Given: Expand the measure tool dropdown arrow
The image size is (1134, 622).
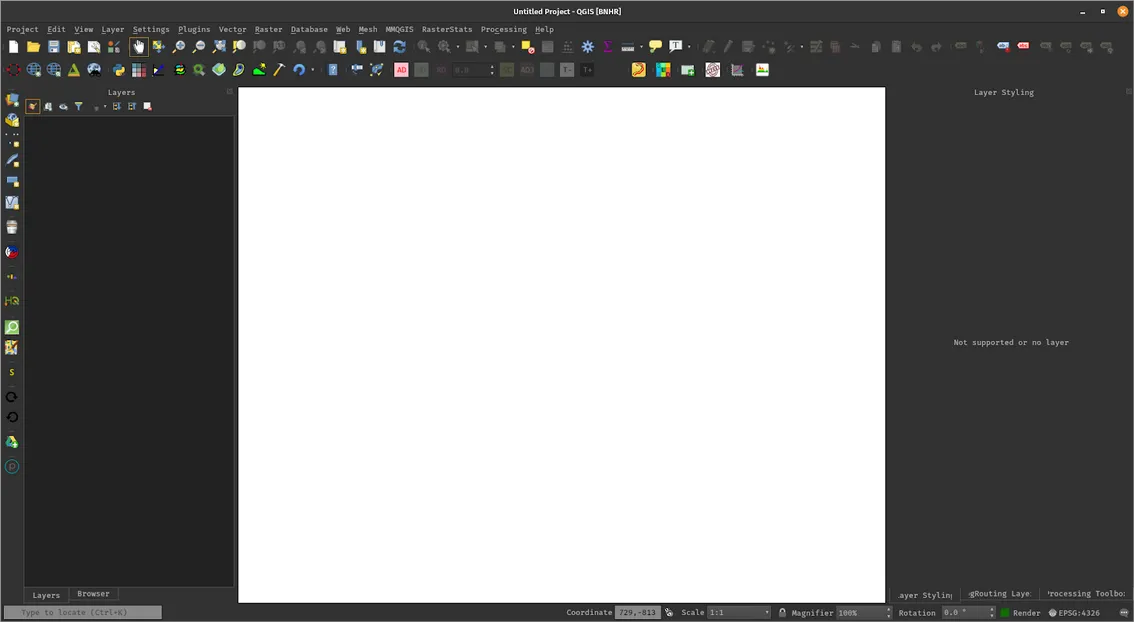Looking at the screenshot, I should [x=640, y=46].
